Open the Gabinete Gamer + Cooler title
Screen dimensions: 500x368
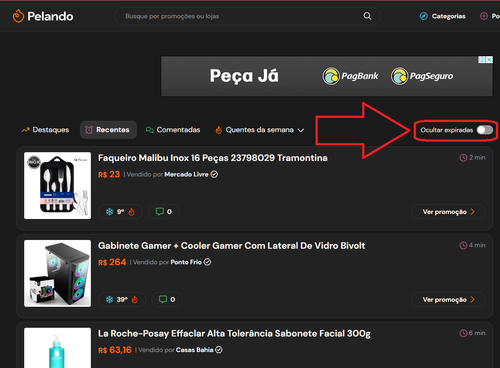point(232,246)
